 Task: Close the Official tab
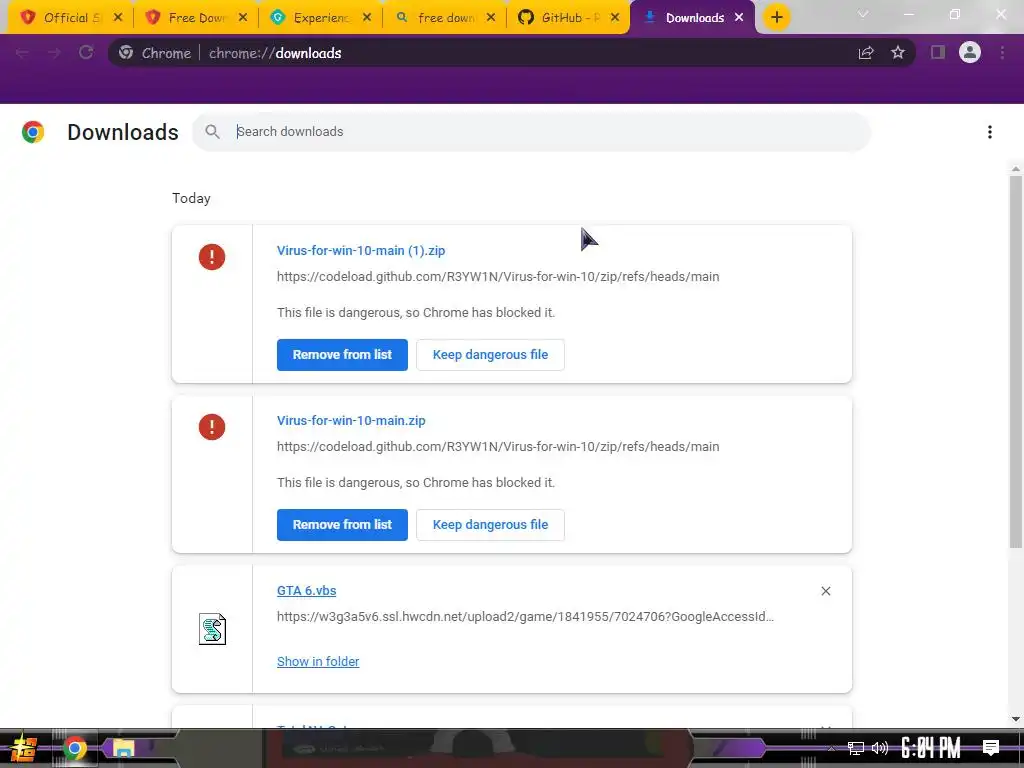(x=118, y=18)
